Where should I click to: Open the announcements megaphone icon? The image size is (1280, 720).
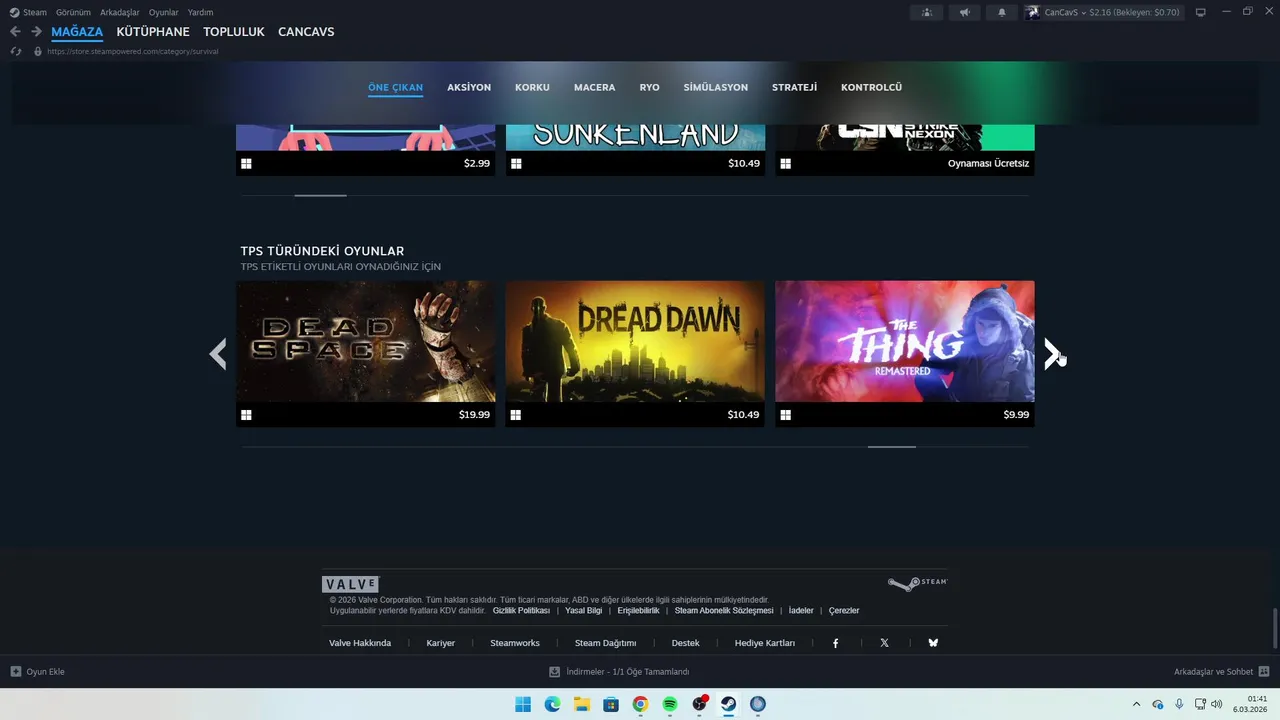click(964, 12)
